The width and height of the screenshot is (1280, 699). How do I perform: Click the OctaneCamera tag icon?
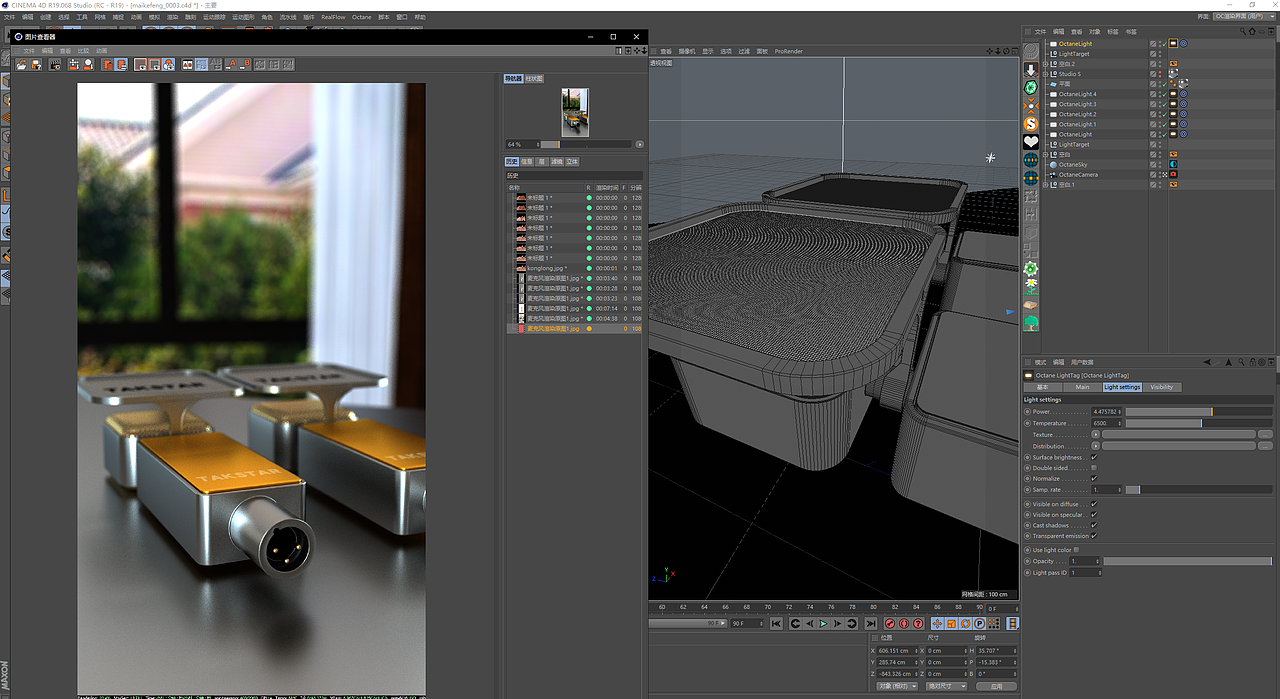pyautogui.click(x=1173, y=174)
